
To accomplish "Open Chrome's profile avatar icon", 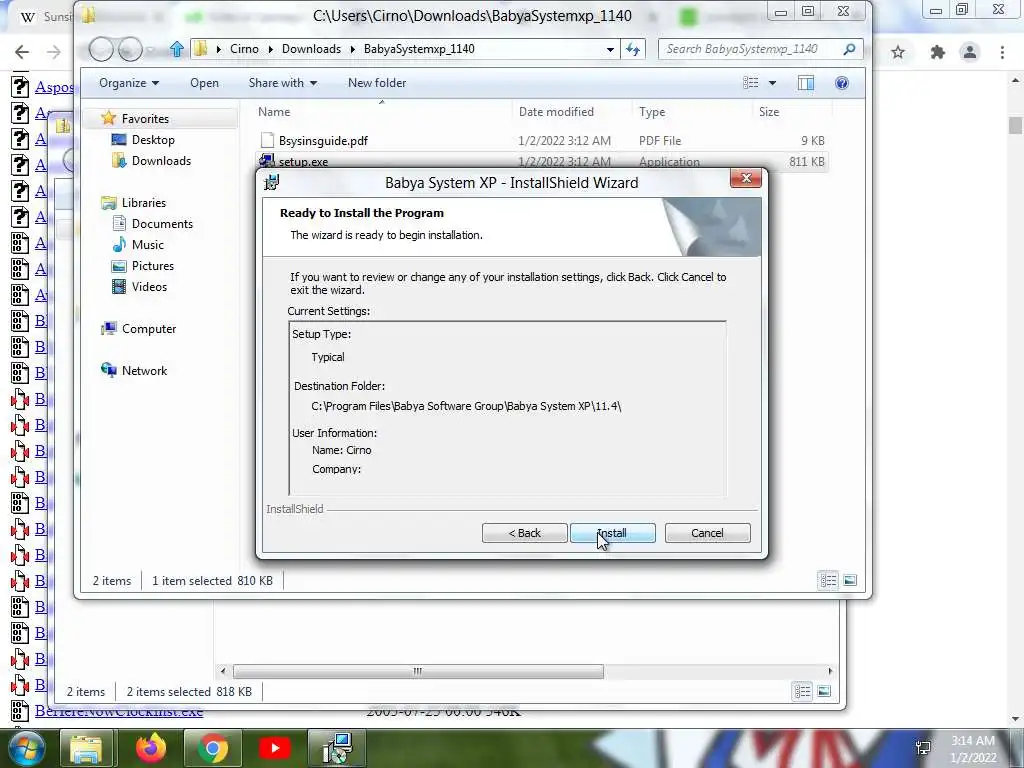I will (970, 52).
